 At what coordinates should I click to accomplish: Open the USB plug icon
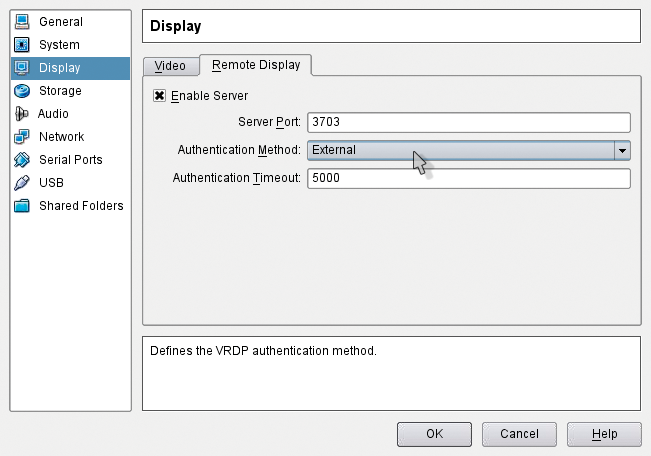click(x=22, y=182)
